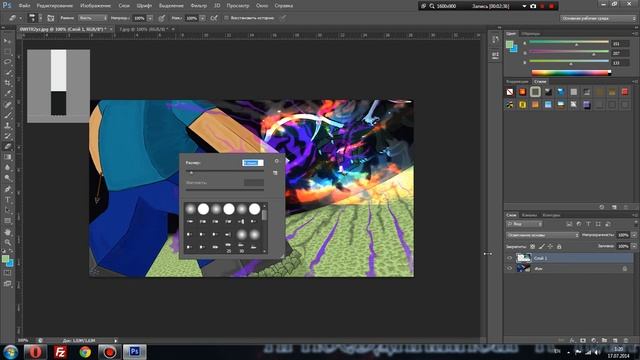Select the Gradient tool
Viewport: 640px width, 360px height.
[7, 157]
